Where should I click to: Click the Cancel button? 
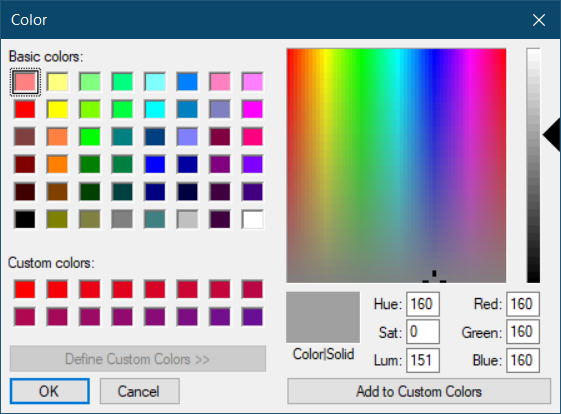click(140, 391)
